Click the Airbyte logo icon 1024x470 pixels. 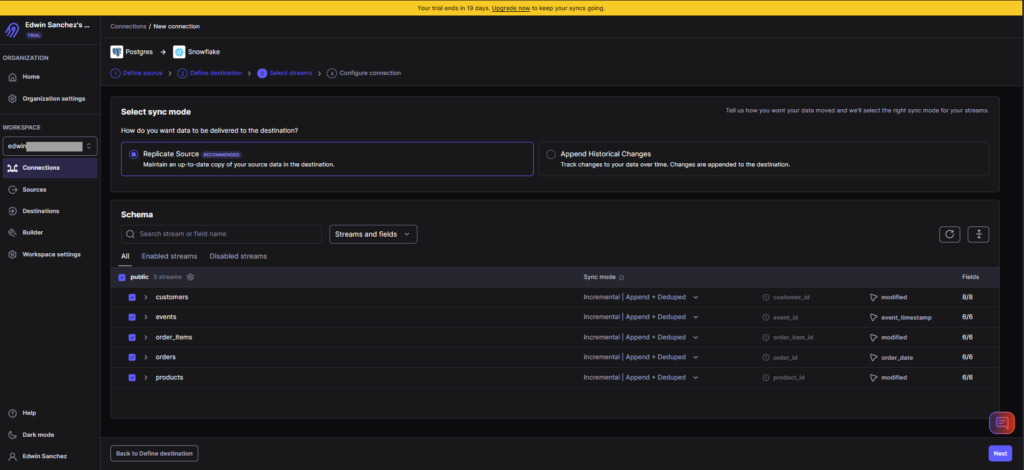click(x=12, y=30)
